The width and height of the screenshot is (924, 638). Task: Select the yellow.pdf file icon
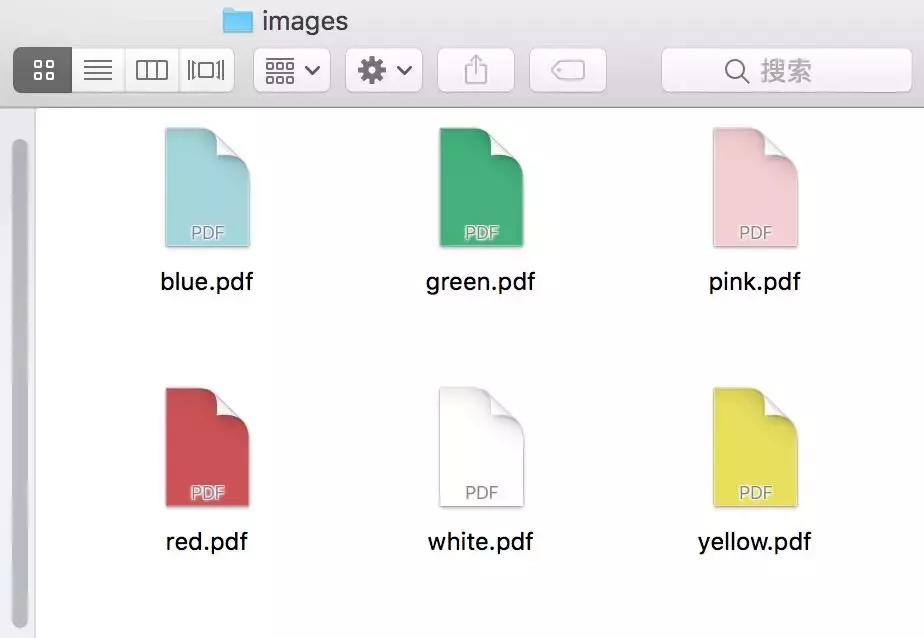755,447
